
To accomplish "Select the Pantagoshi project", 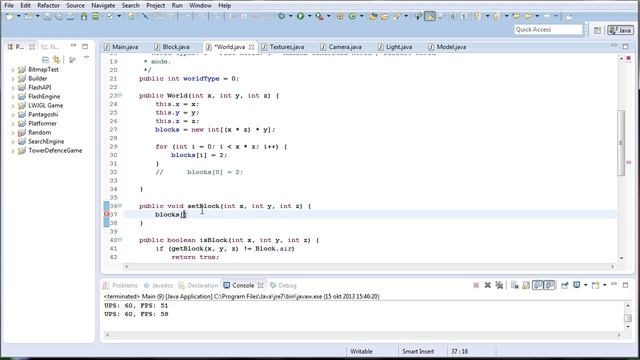I will [43, 115].
